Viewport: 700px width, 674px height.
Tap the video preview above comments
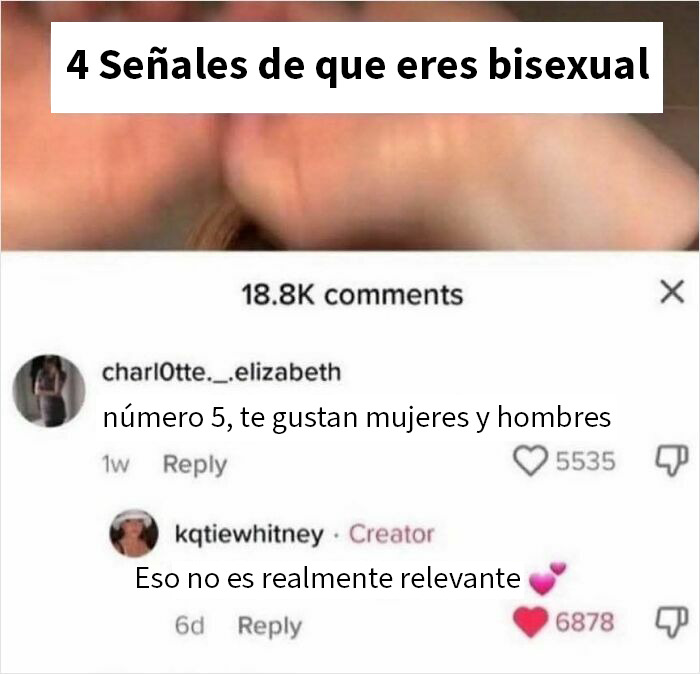coord(350,181)
